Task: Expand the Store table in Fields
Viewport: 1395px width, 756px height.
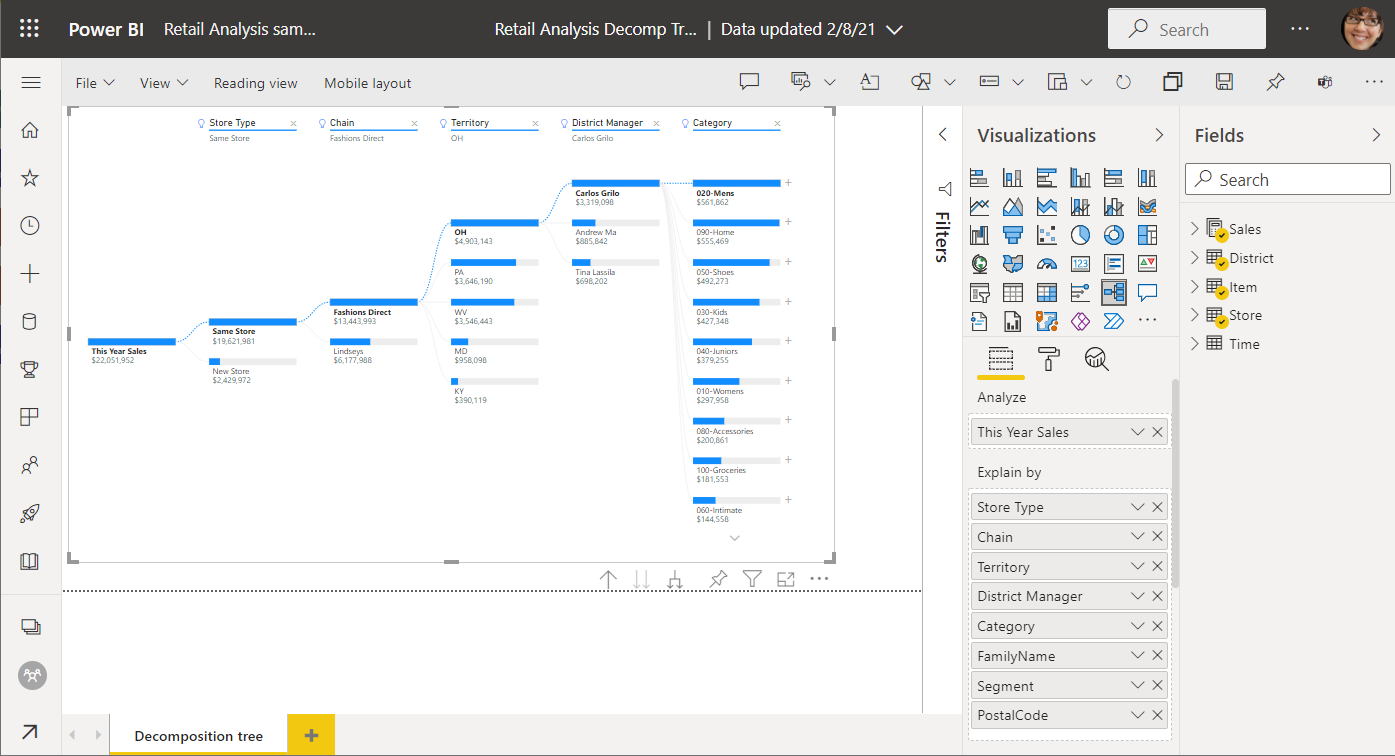Action: 1194,315
